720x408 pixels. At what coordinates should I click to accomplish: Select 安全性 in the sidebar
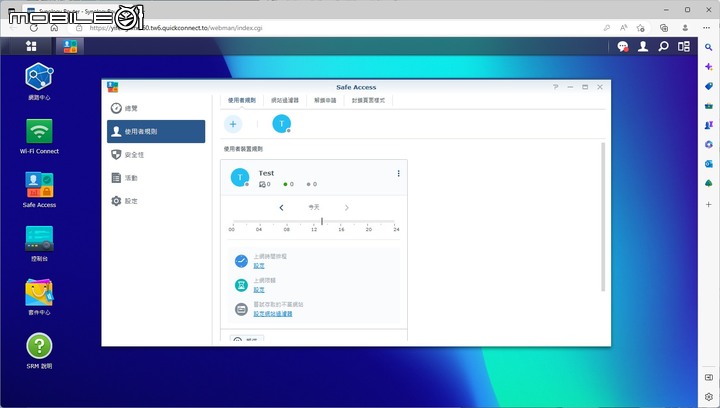(156, 155)
